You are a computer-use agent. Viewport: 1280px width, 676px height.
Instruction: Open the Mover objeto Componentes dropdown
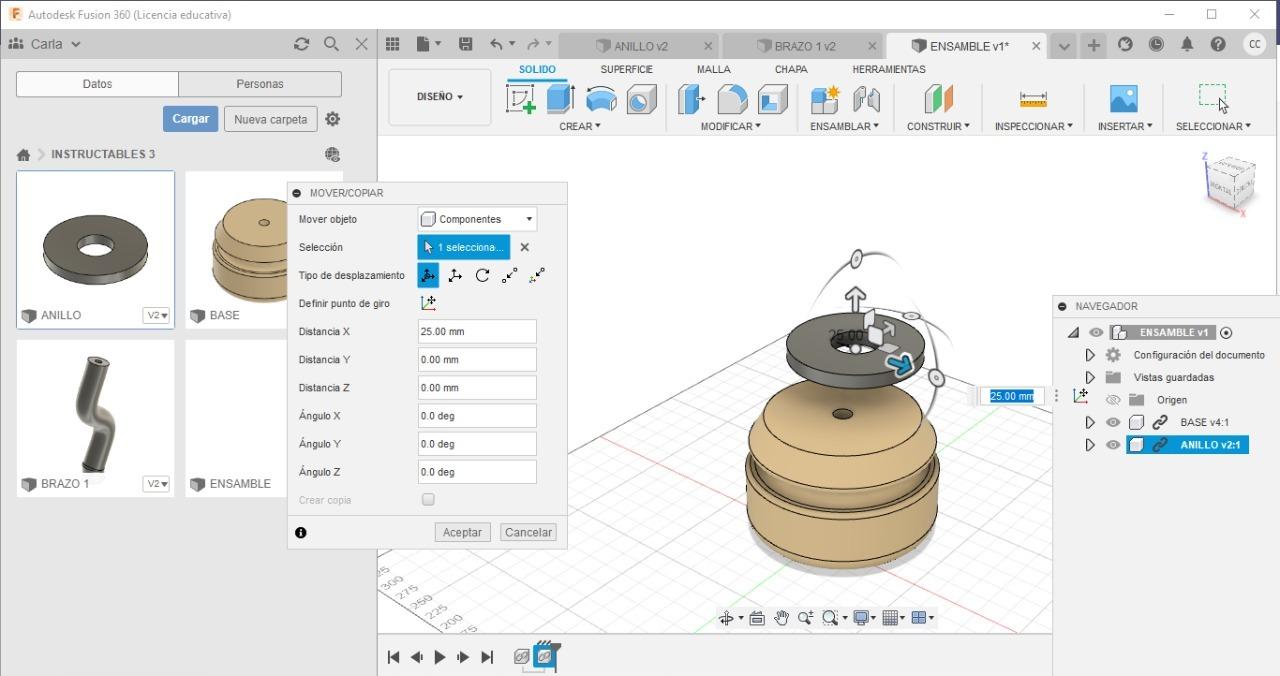pyautogui.click(x=477, y=219)
